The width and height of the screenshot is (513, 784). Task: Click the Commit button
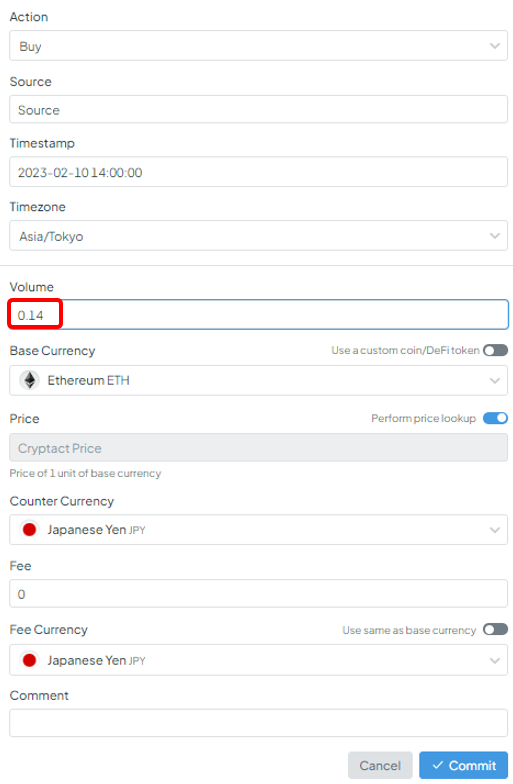tap(464, 765)
